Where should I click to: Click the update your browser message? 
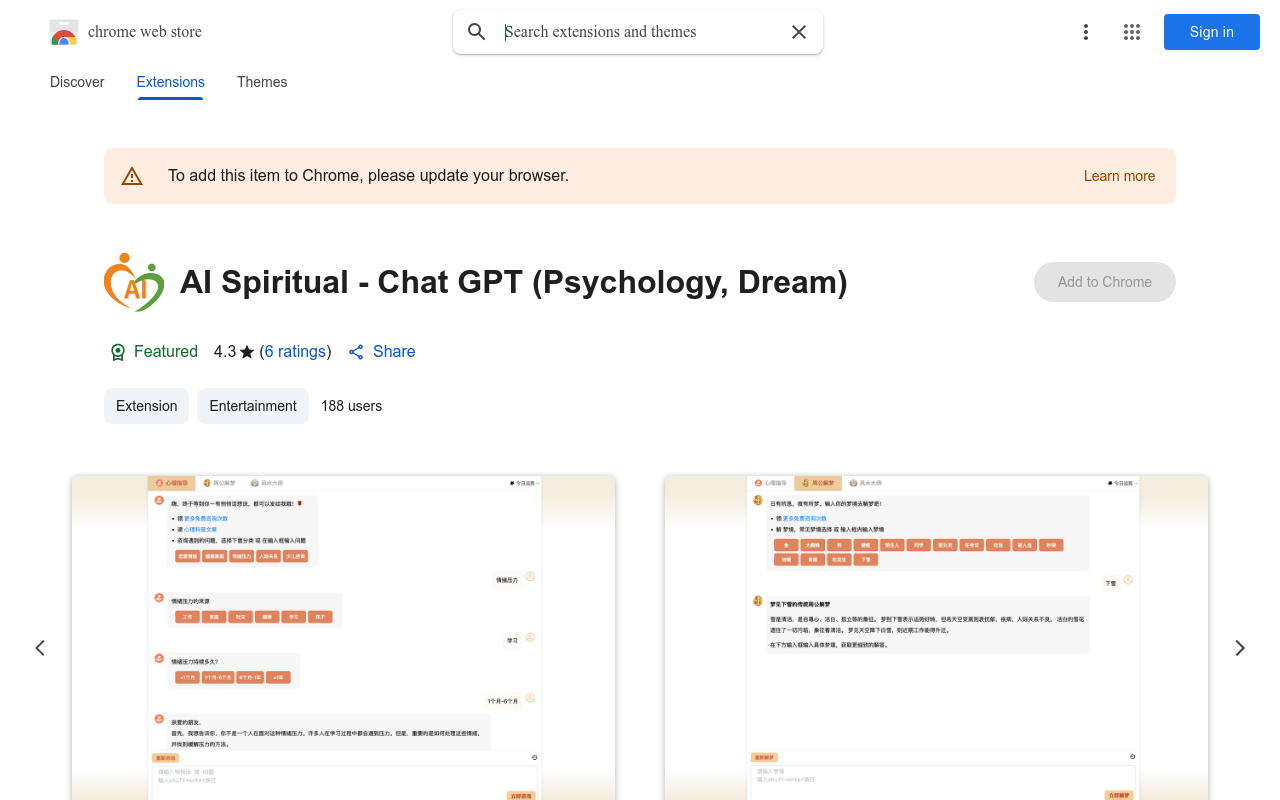tap(368, 176)
